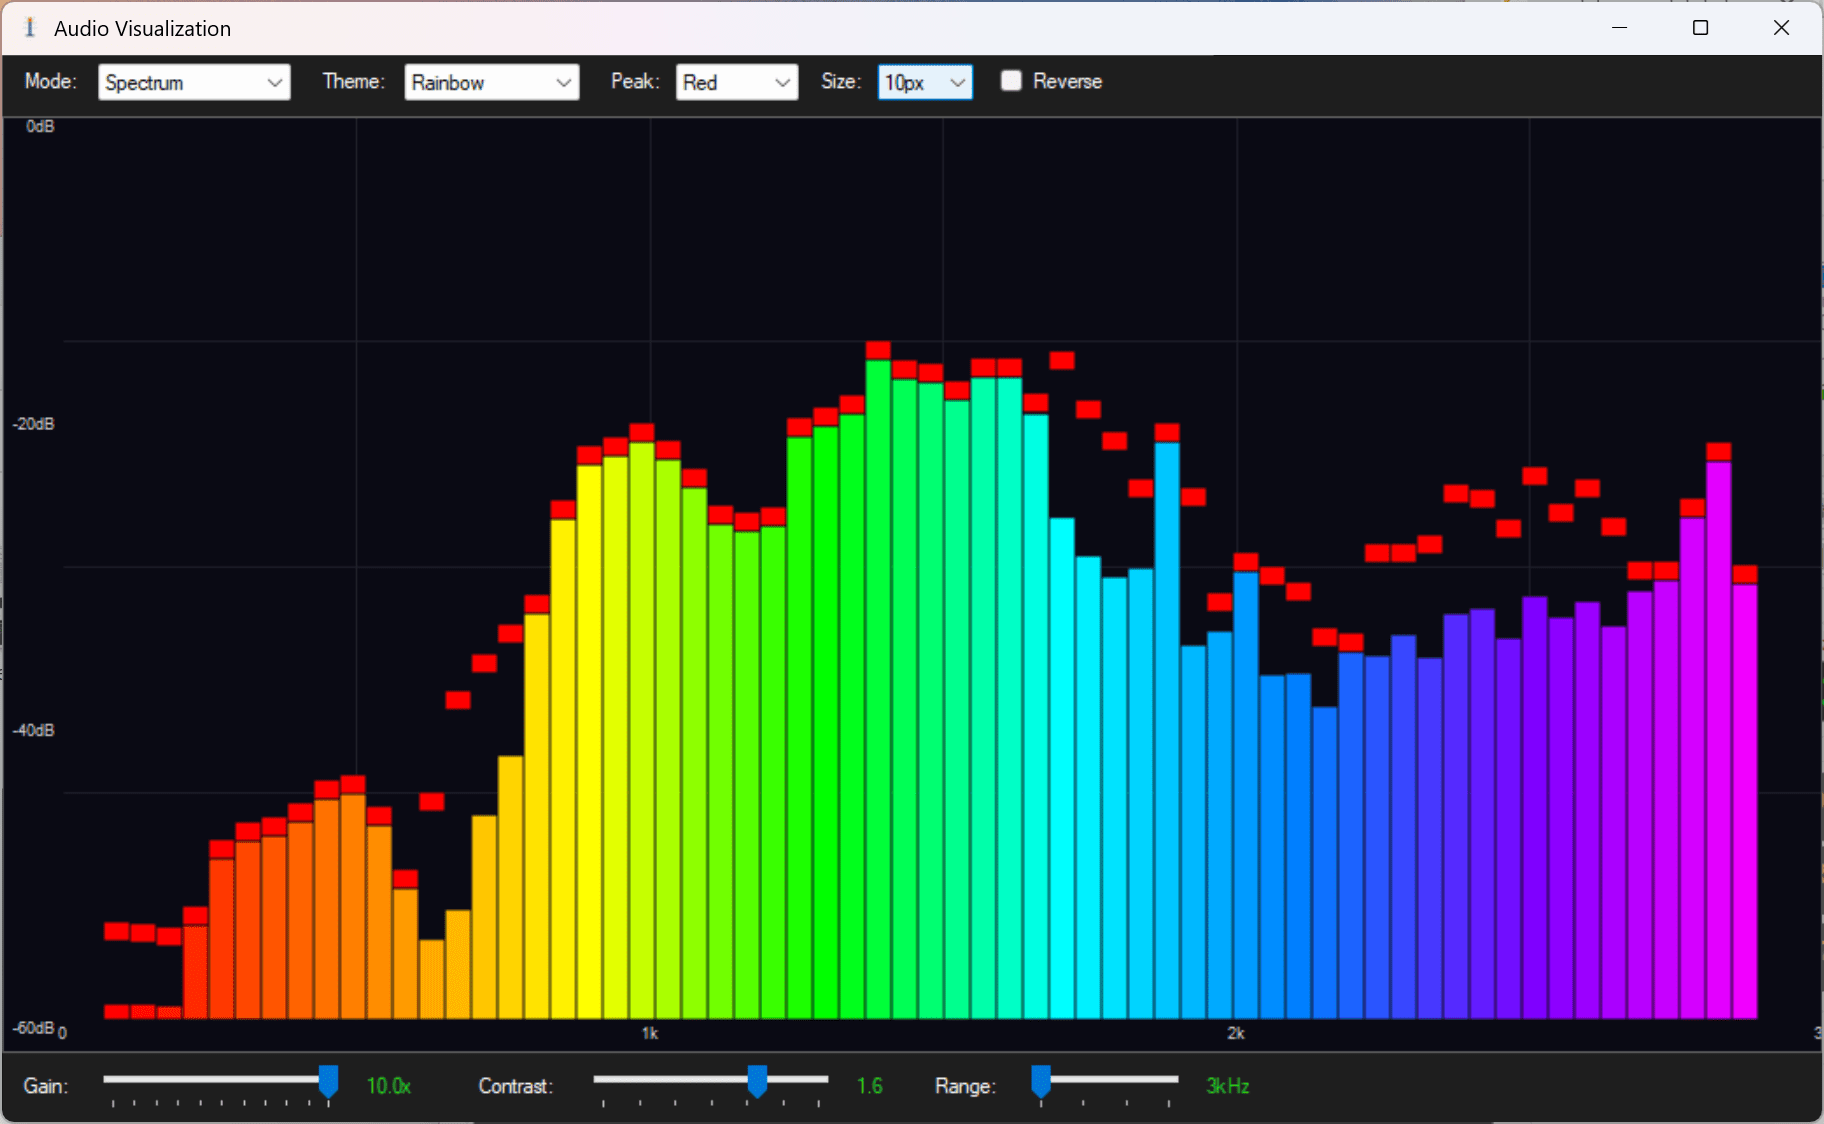The height and width of the screenshot is (1124, 1824).
Task: Click the 3kHz range value text
Action: 1226,1086
